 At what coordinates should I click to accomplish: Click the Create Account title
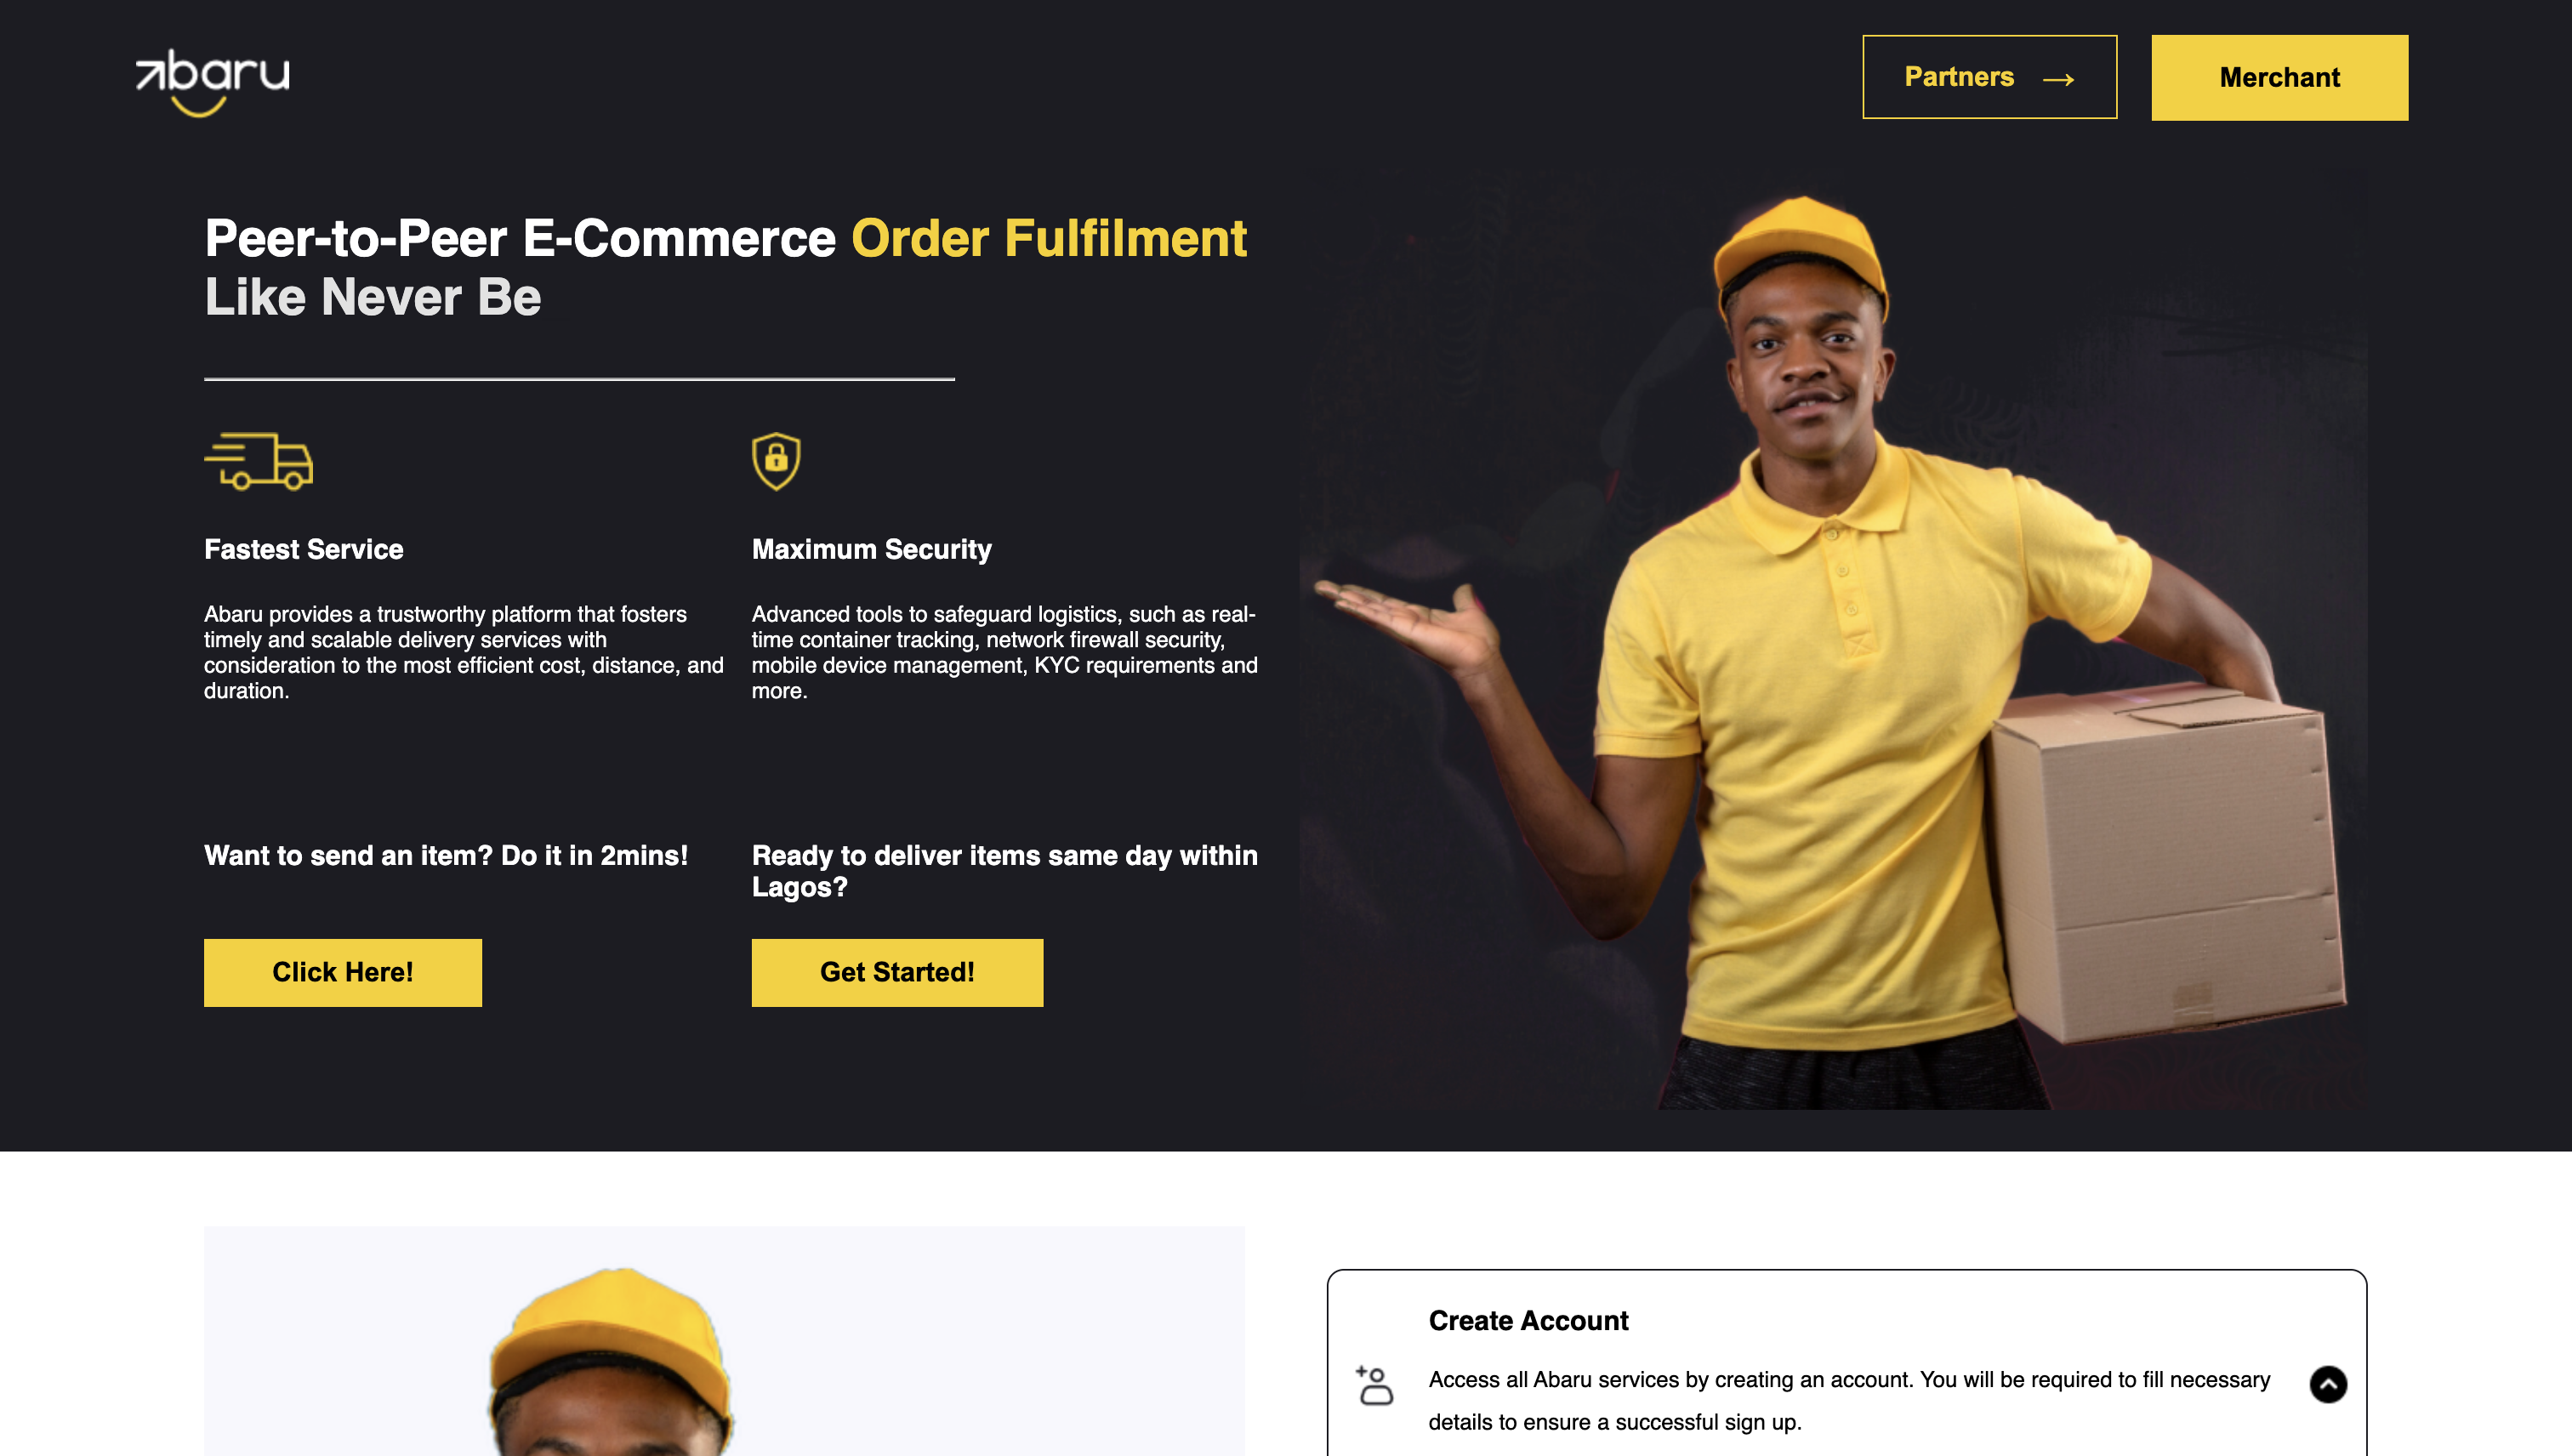pyautogui.click(x=1528, y=1320)
